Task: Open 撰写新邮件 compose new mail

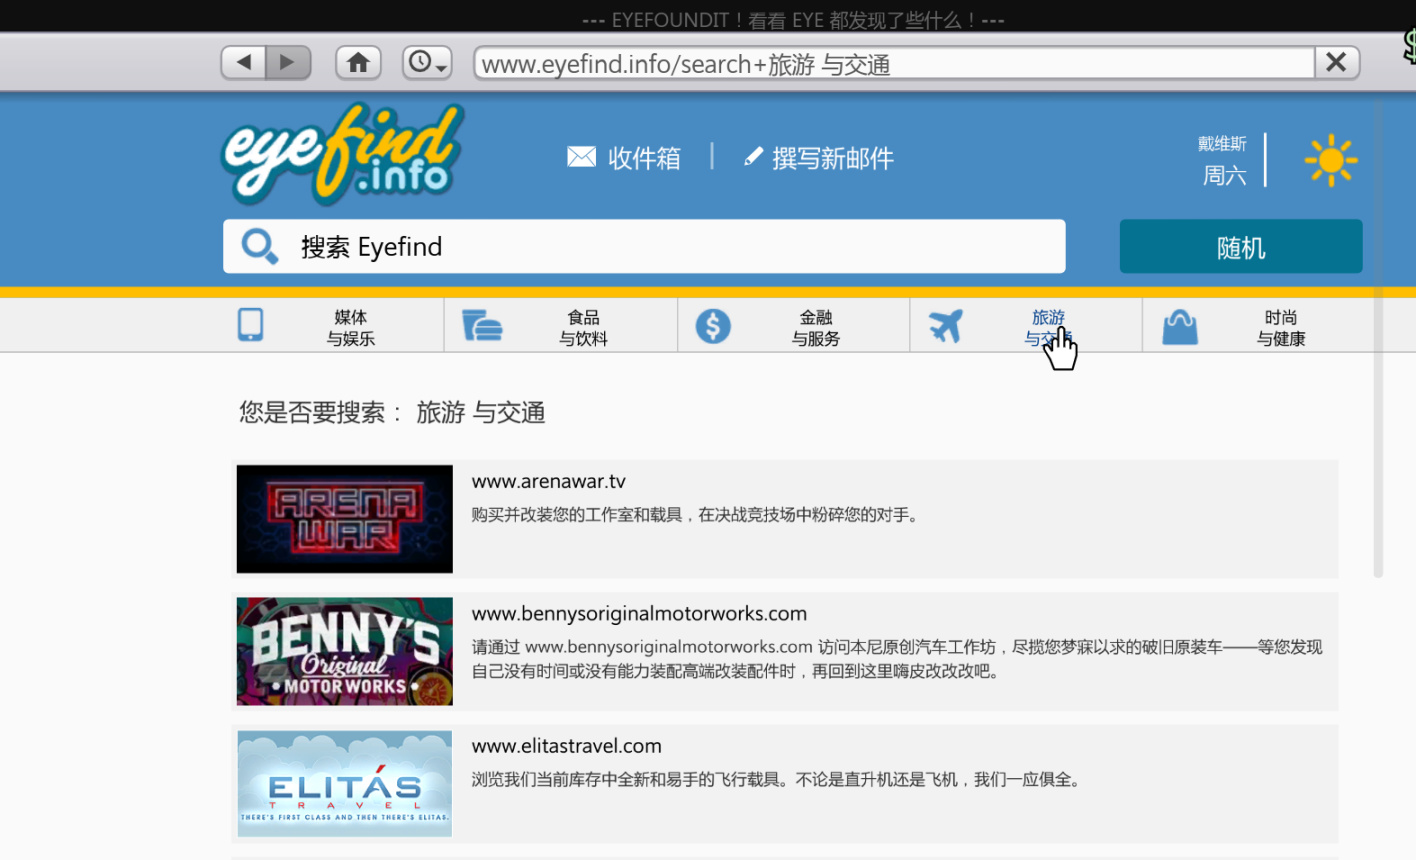Action: click(x=833, y=158)
